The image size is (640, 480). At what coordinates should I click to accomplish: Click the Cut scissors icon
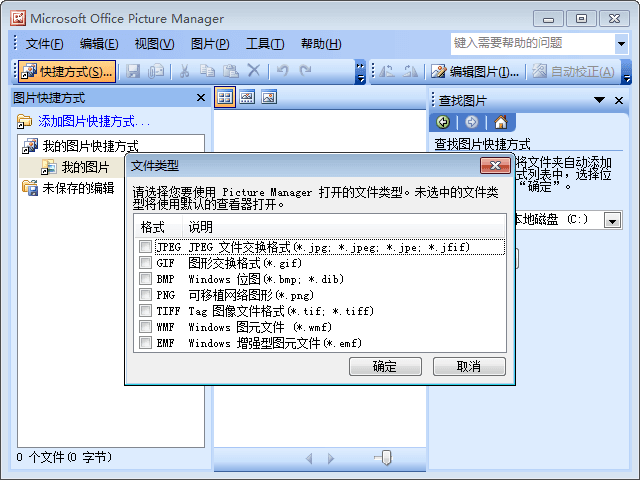pos(184,71)
